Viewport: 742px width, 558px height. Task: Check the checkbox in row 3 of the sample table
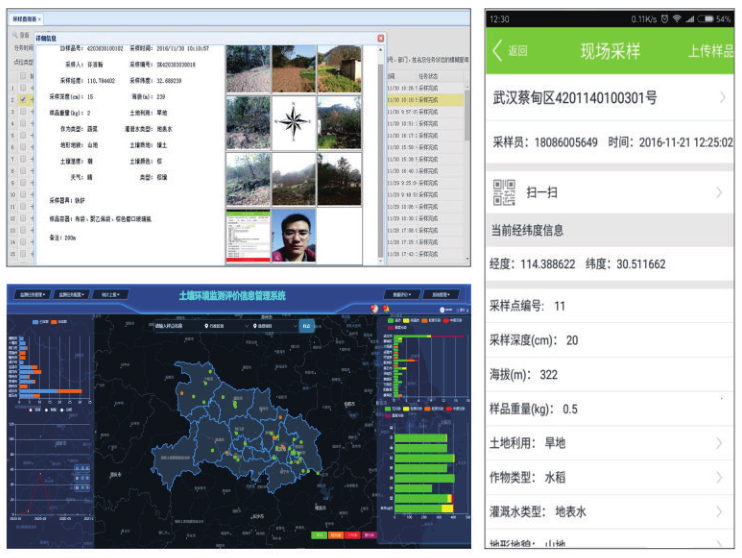(23, 111)
